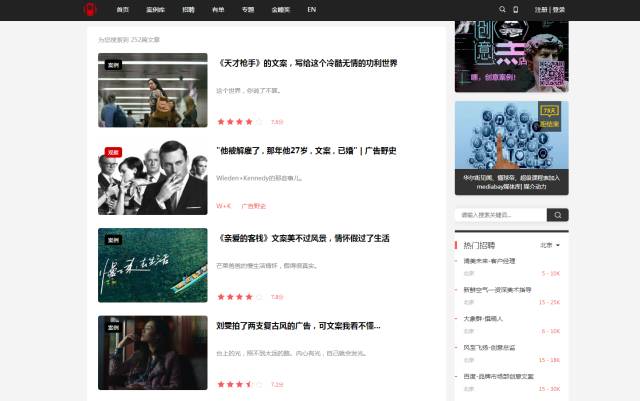Click the mediabay media promotion banner
640x401 pixels.
click(x=511, y=148)
